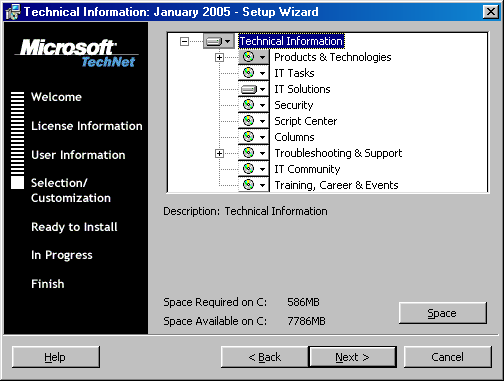Click the 7786MB space available value

(306, 321)
